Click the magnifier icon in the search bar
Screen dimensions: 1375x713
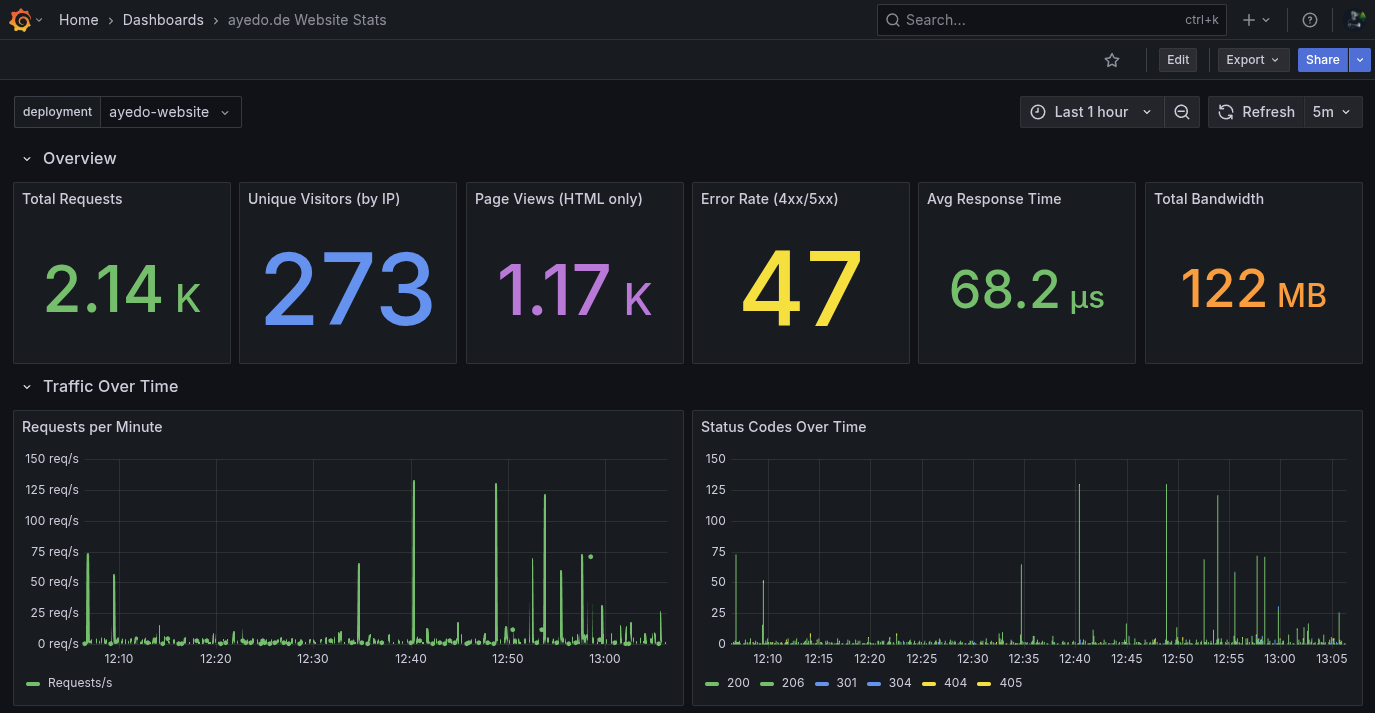(891, 19)
